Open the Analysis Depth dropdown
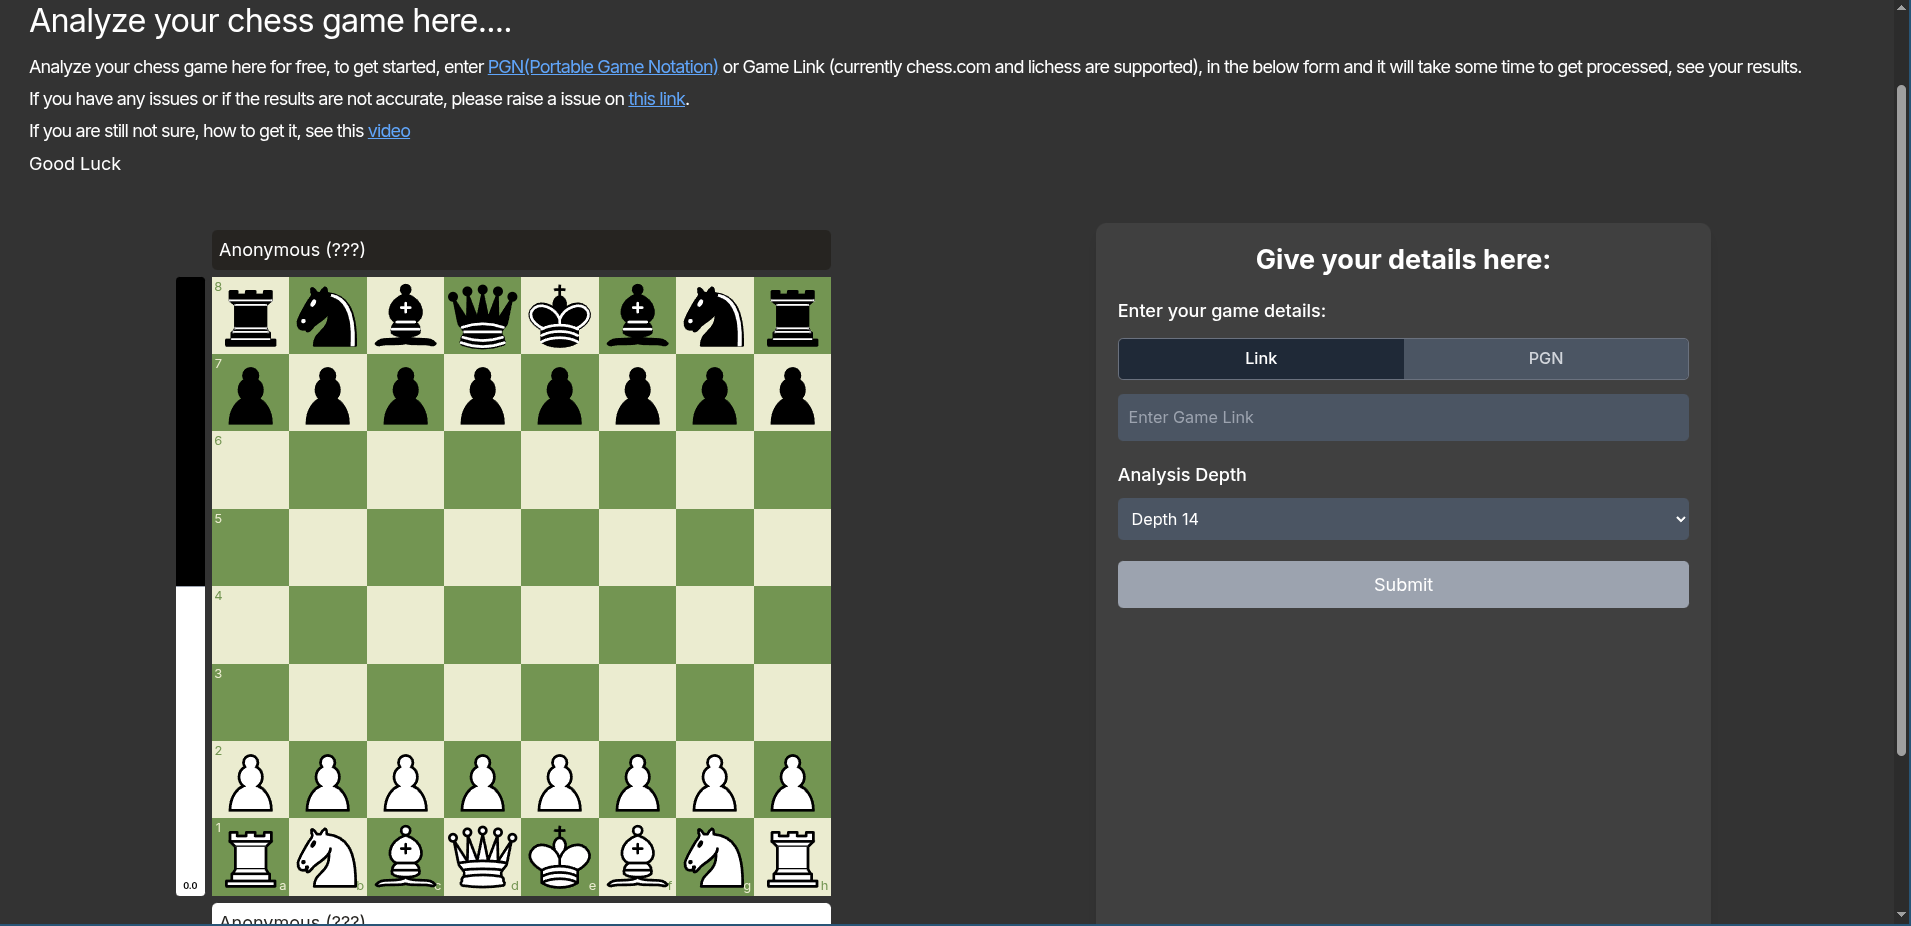The height and width of the screenshot is (926, 1911). [1402, 519]
